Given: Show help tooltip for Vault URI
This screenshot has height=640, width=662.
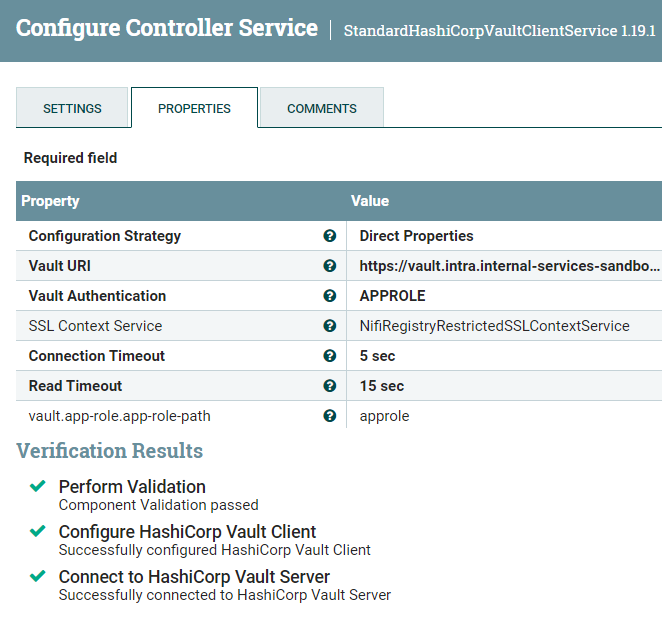Looking at the screenshot, I should point(330,266).
